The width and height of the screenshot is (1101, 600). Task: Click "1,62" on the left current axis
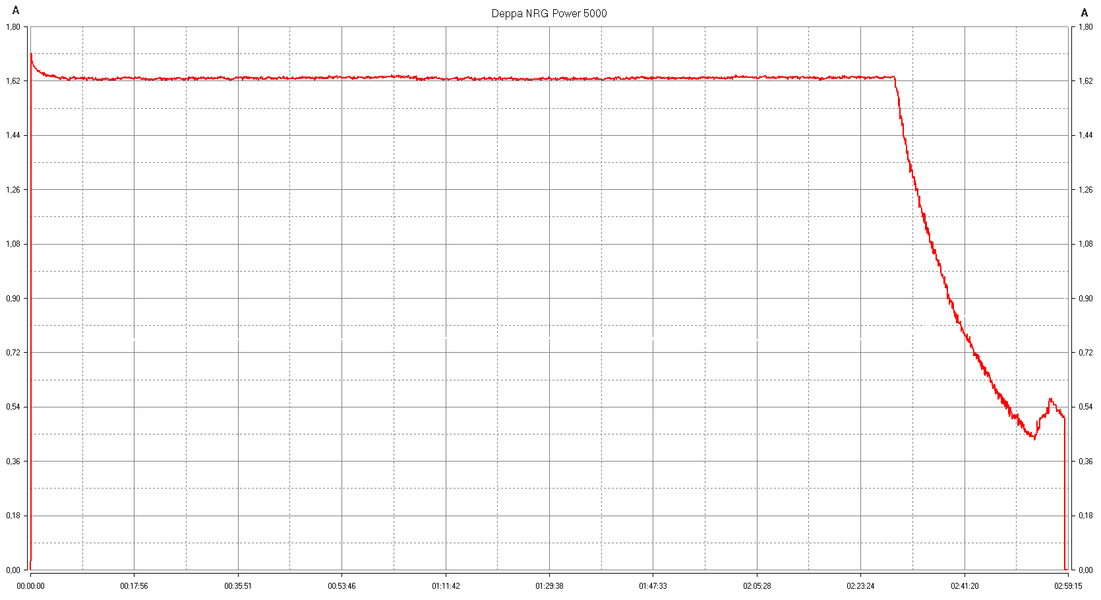coord(13,81)
